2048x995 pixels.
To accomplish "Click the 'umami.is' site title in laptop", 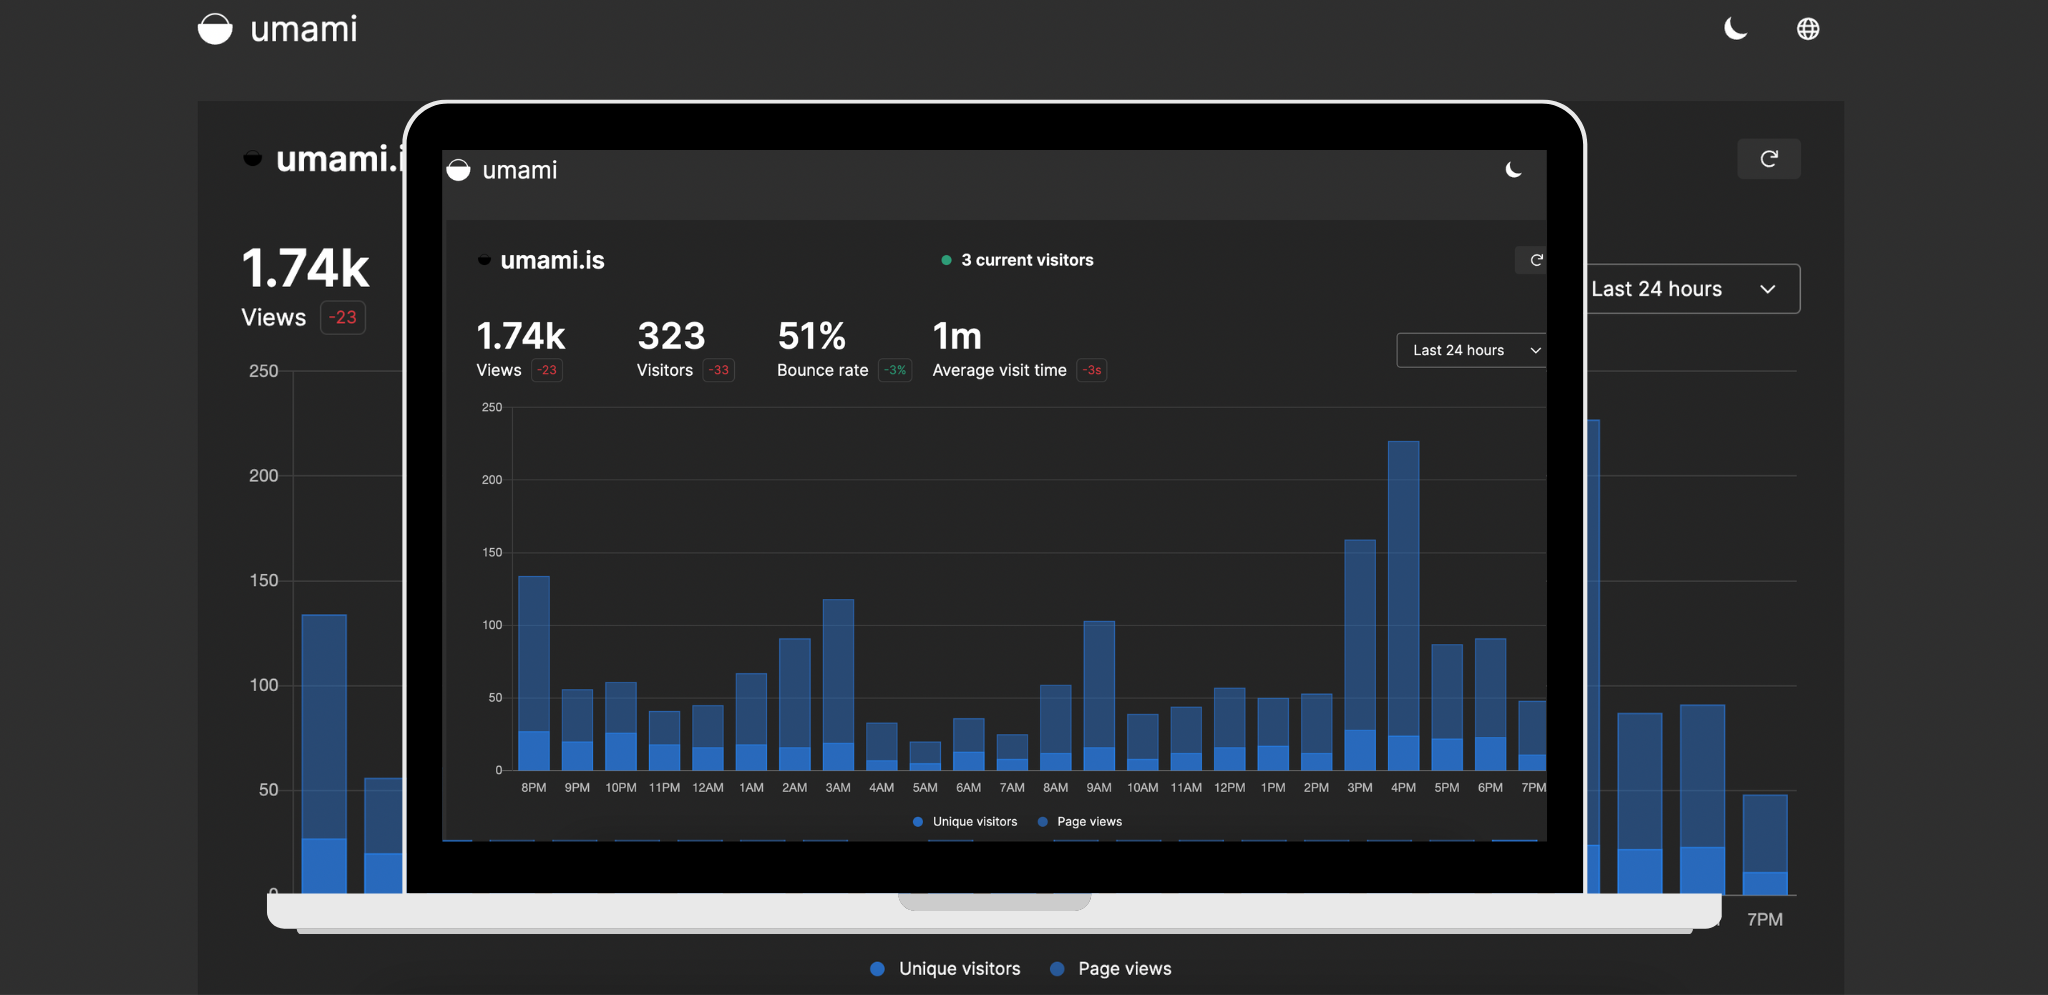I will point(552,260).
